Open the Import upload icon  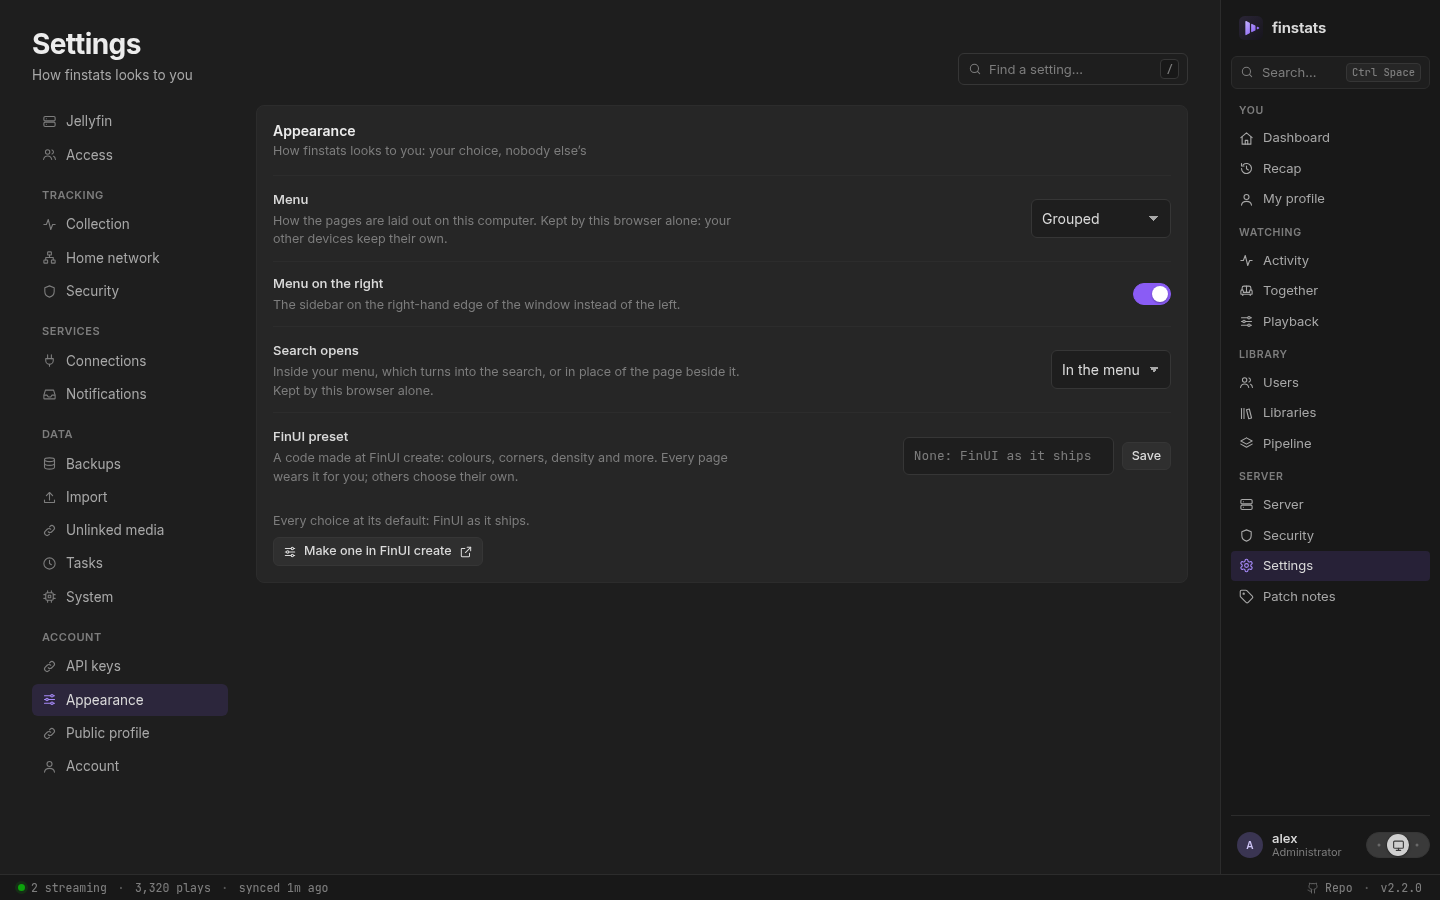click(x=49, y=497)
